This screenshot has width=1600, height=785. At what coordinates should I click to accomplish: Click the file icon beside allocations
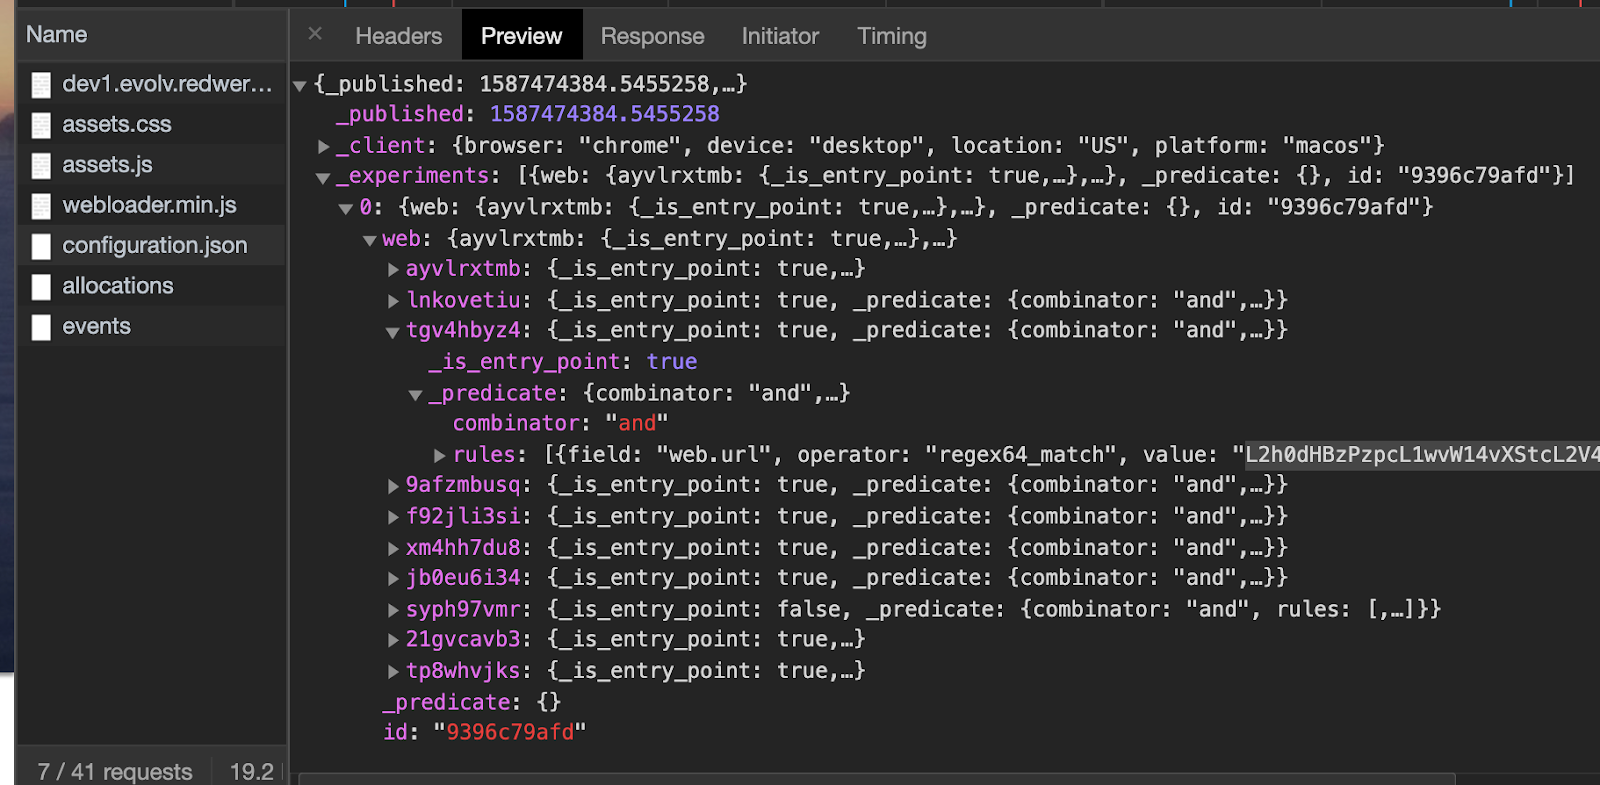coord(41,287)
